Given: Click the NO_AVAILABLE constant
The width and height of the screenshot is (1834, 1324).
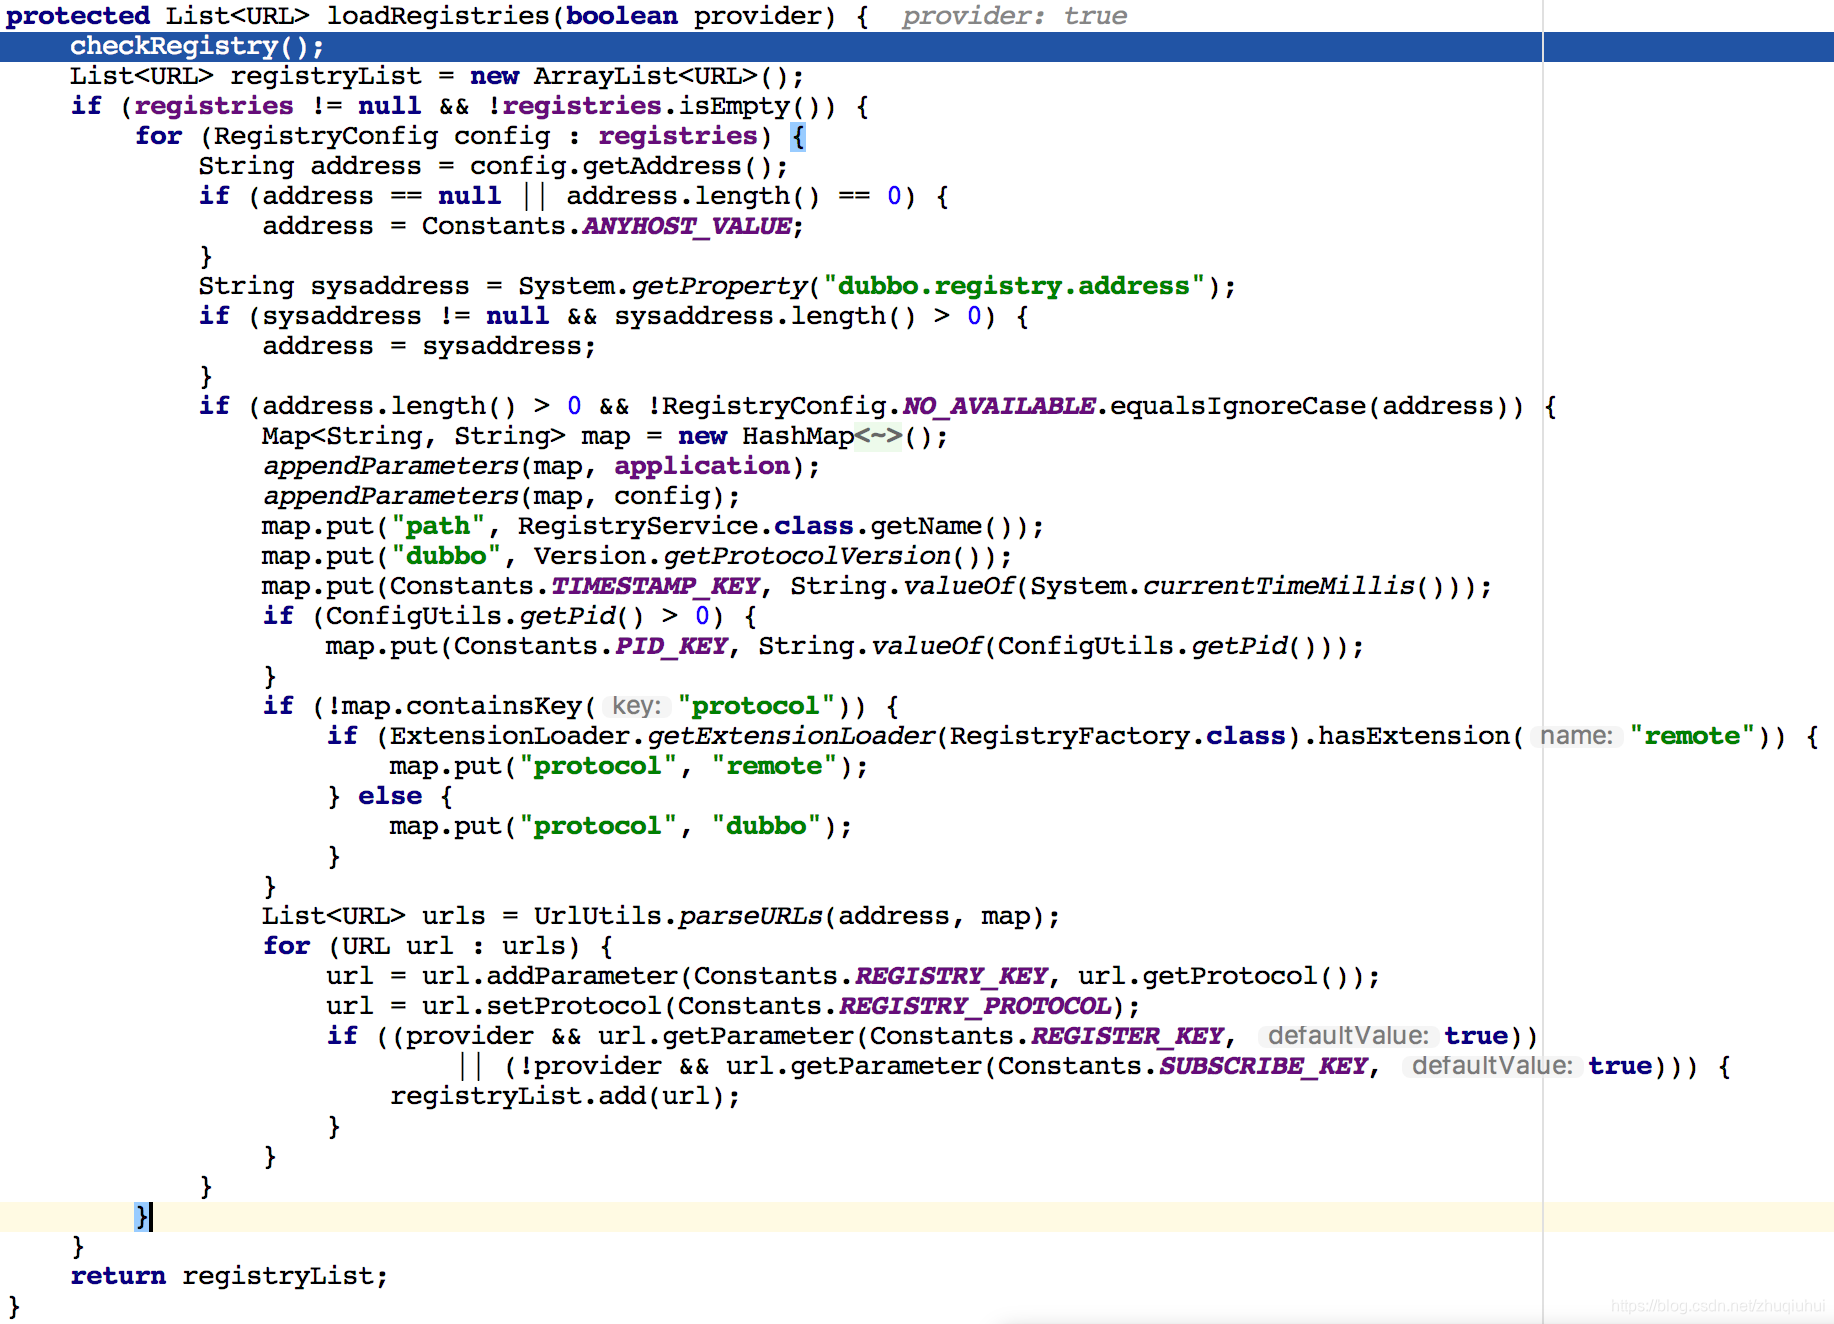Looking at the screenshot, I should tap(999, 406).
